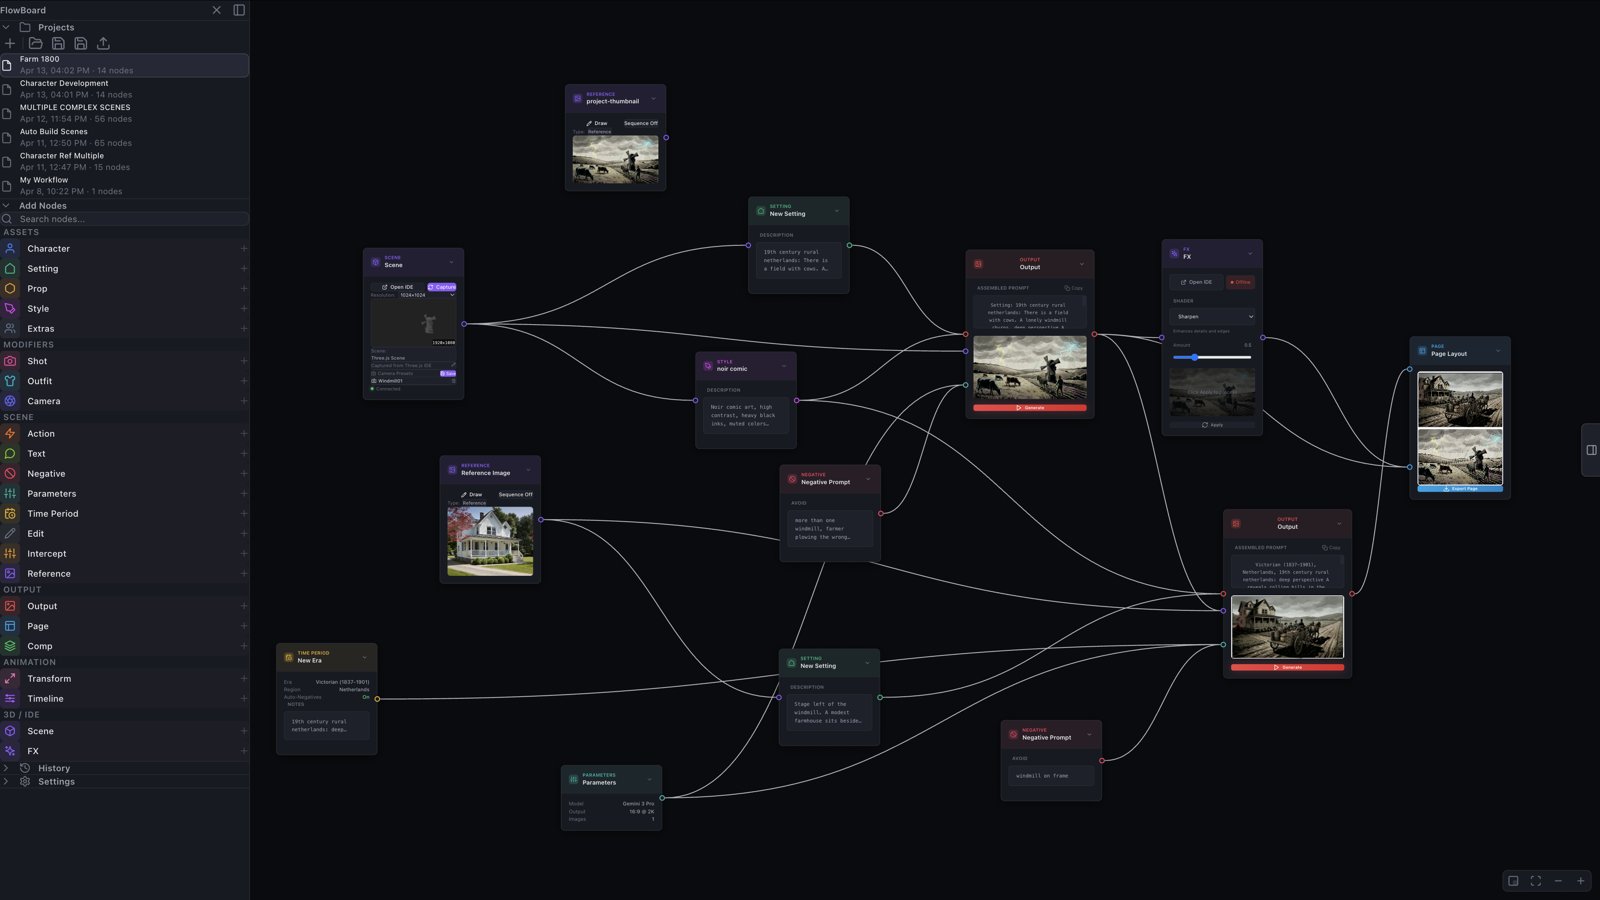Click the Parameters sliders icon
Image resolution: width=1600 pixels, height=900 pixels.
click(x=10, y=493)
